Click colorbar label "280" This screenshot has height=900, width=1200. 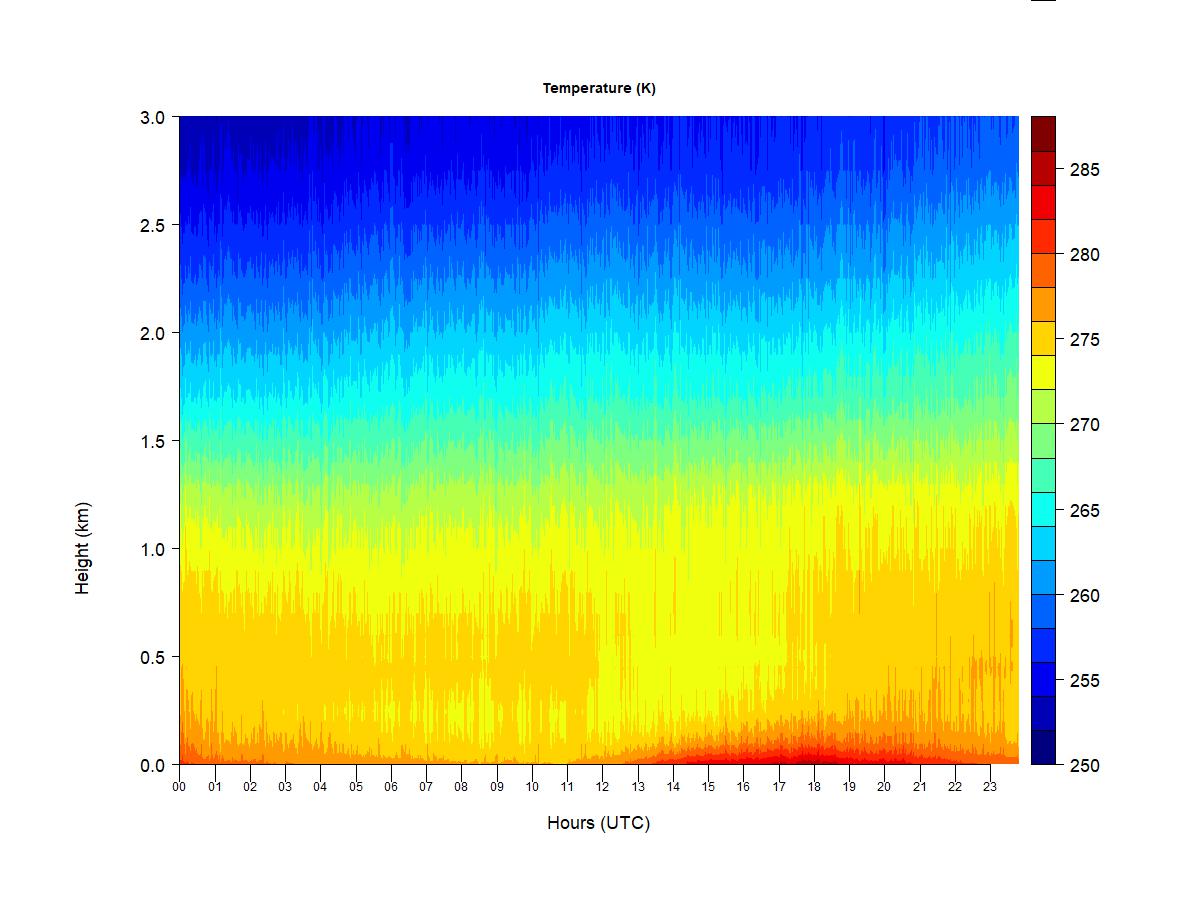pyautogui.click(x=1085, y=255)
